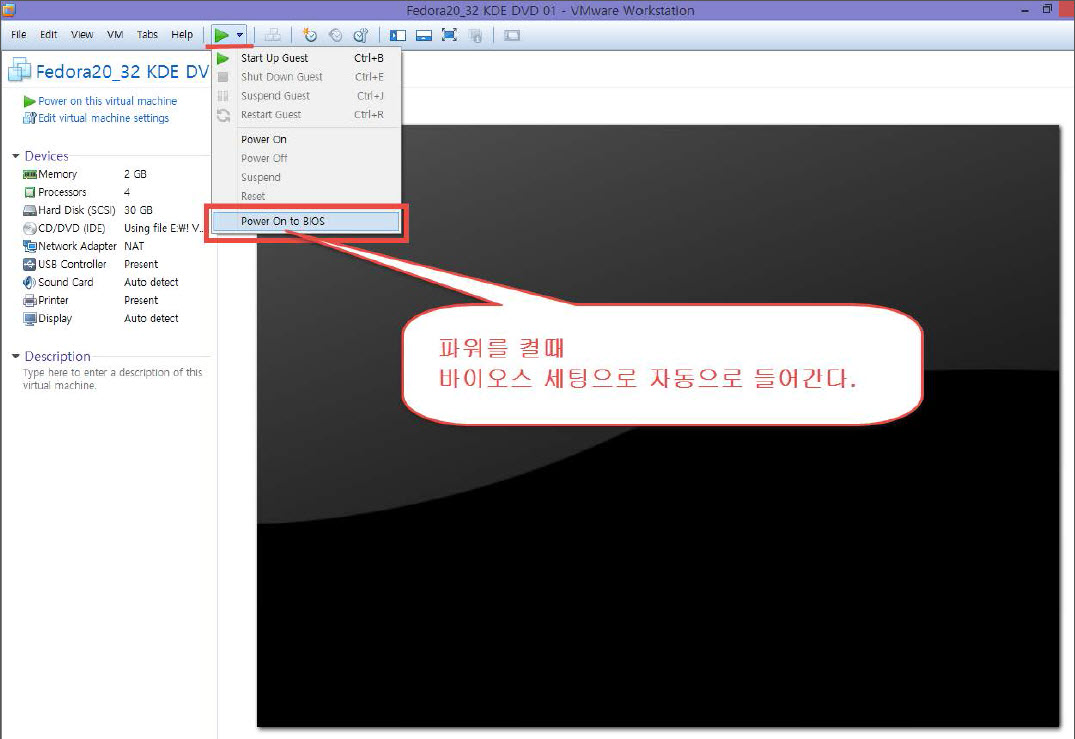Select Suspend Guest menu entry
Image resolution: width=1075 pixels, height=739 pixels.
[x=306, y=96]
